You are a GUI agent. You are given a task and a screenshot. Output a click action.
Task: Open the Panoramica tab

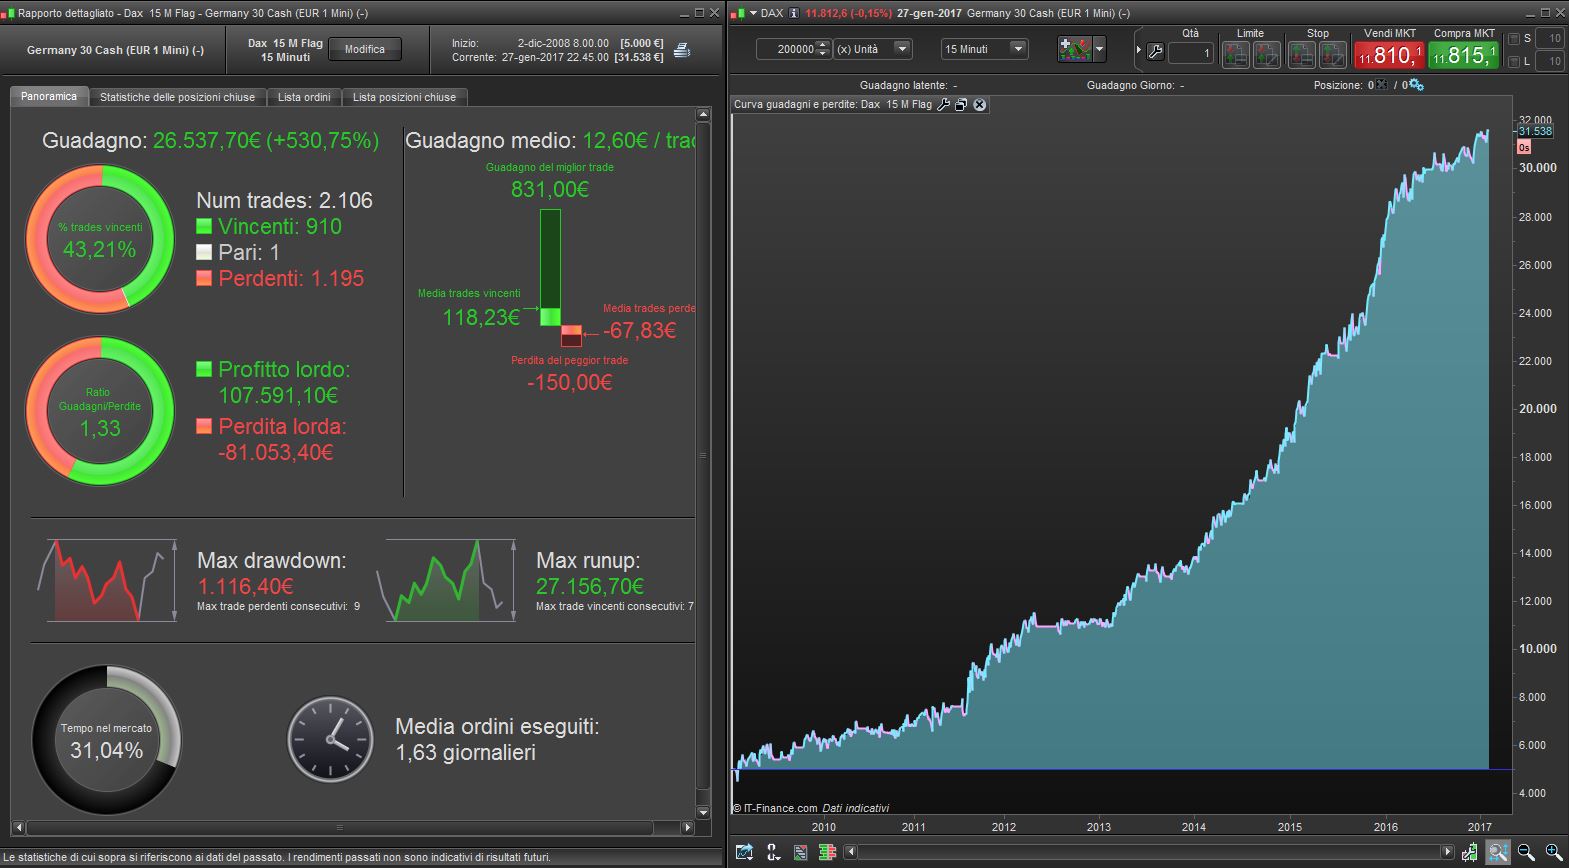pos(49,97)
